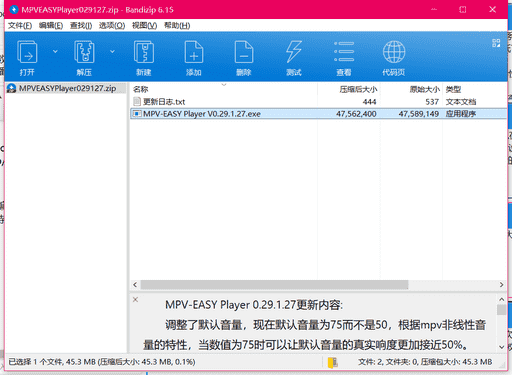This screenshot has height=375, width=512.
Task: Click the horizontal scrollbar thumb in the file list
Action: 274,285
